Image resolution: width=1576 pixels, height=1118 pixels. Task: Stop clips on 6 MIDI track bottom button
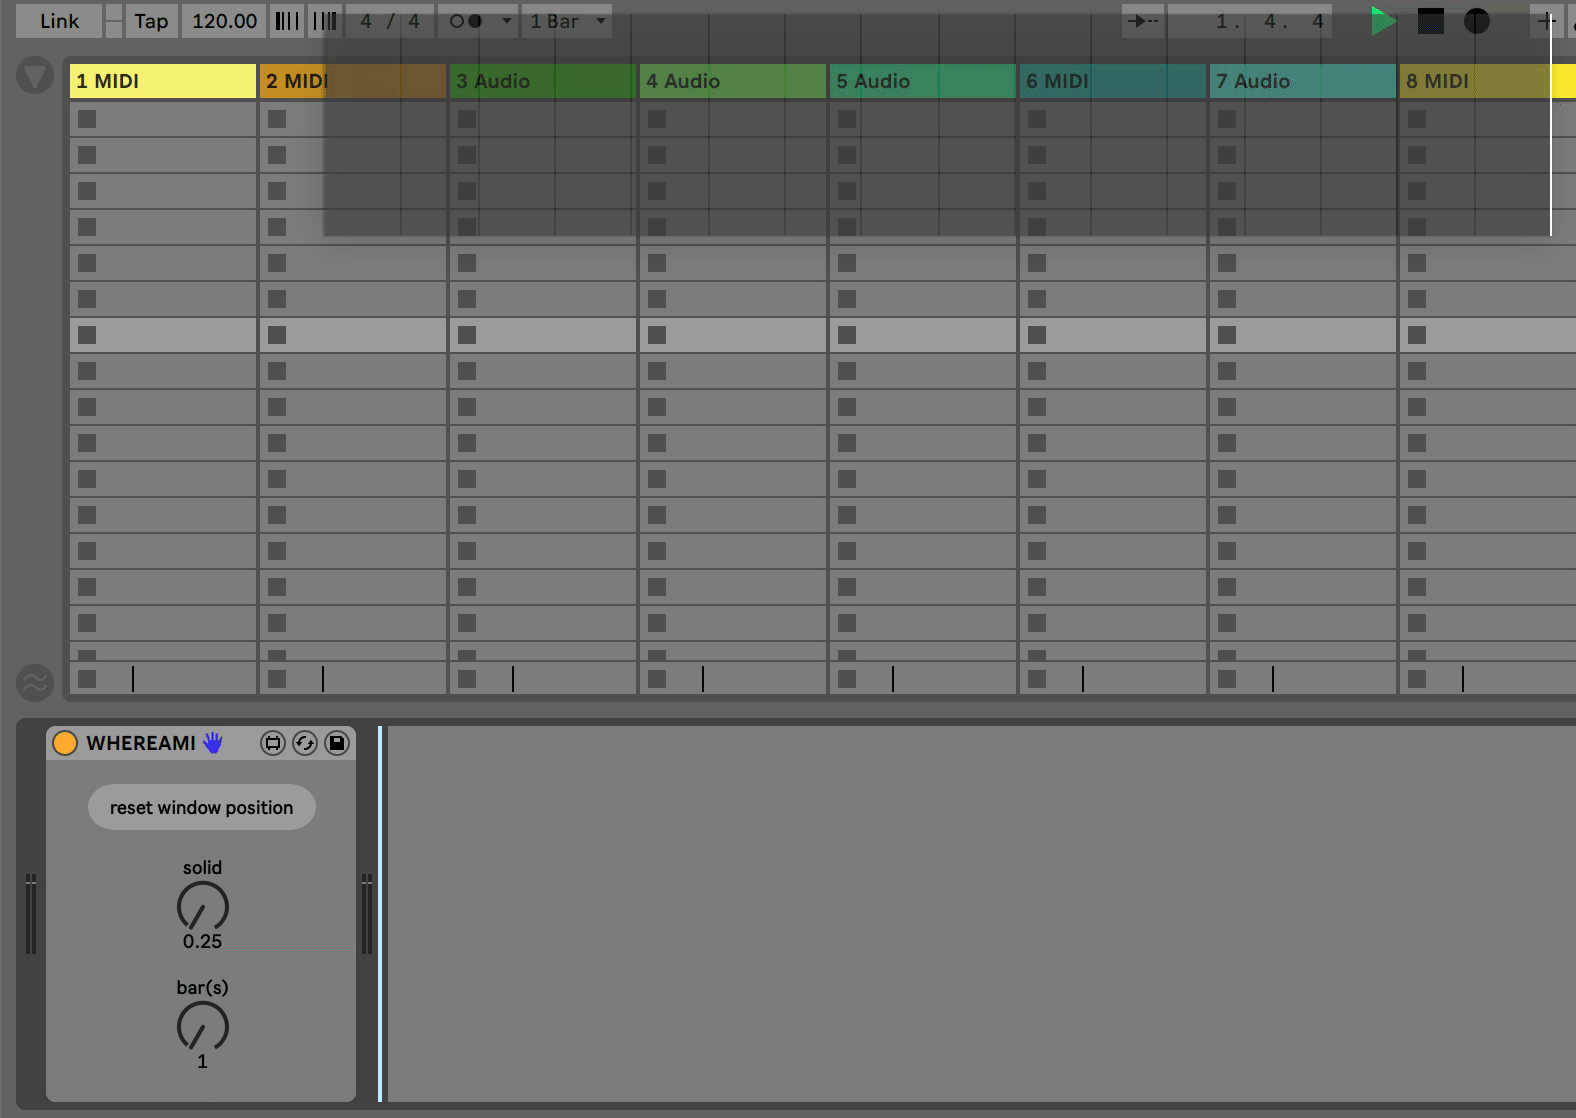pyautogui.click(x=1037, y=679)
